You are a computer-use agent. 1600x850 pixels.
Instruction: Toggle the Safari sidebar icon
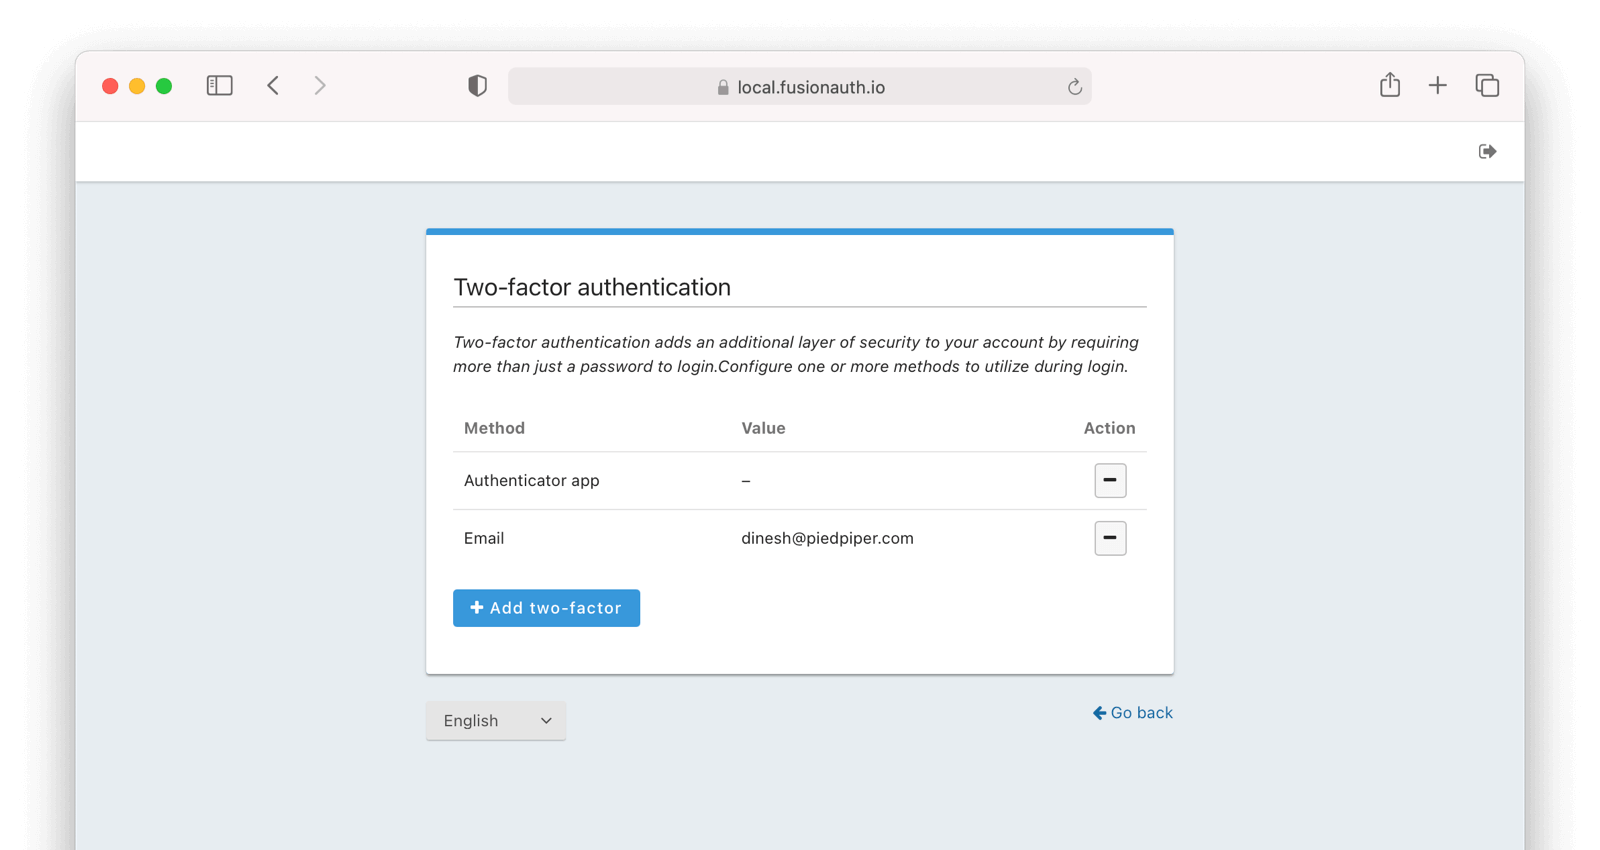click(220, 86)
